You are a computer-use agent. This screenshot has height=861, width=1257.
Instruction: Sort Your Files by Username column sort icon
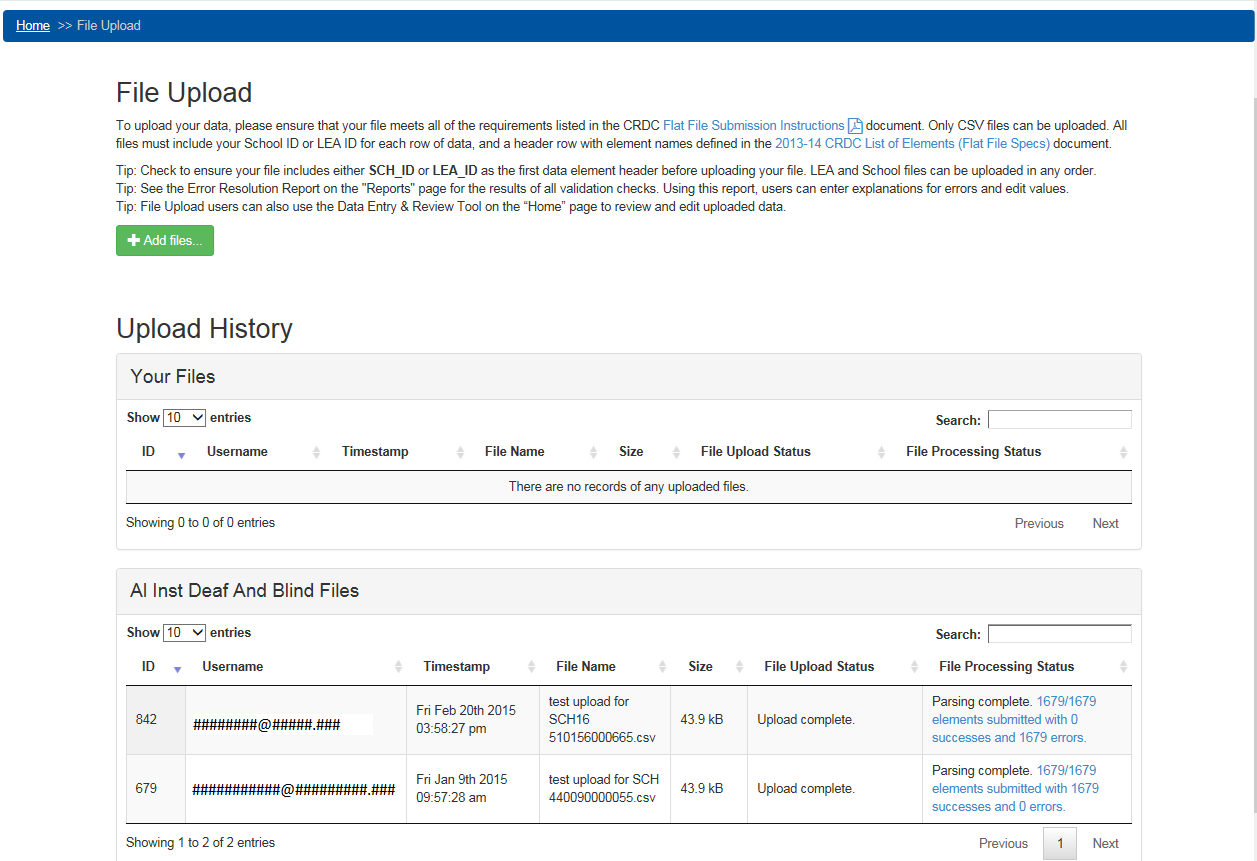[x=316, y=453]
